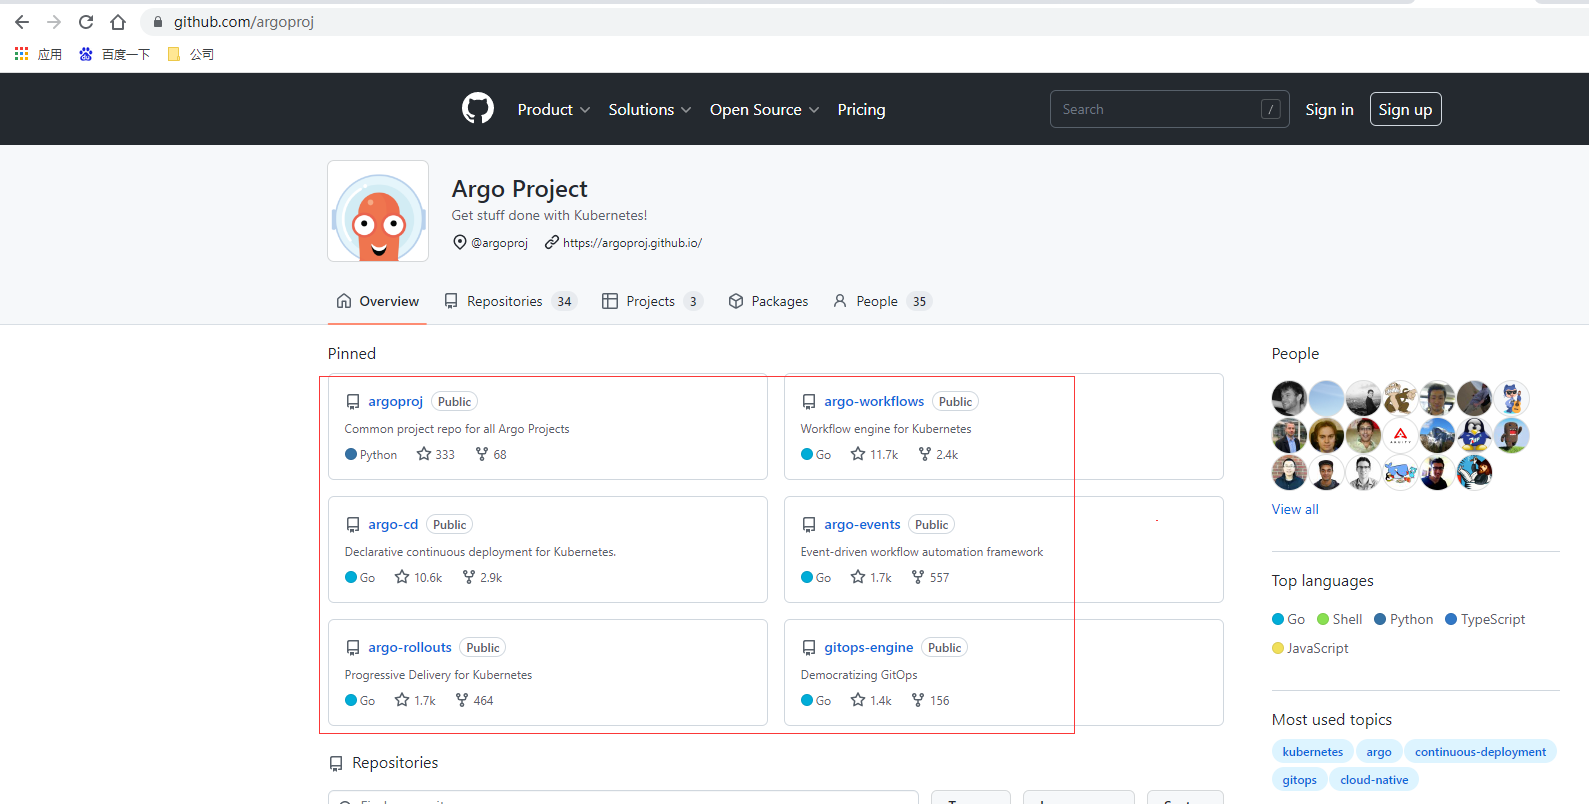The width and height of the screenshot is (1589, 804).
Task: Go to GitHub home via the Octocat logo
Action: [478, 109]
